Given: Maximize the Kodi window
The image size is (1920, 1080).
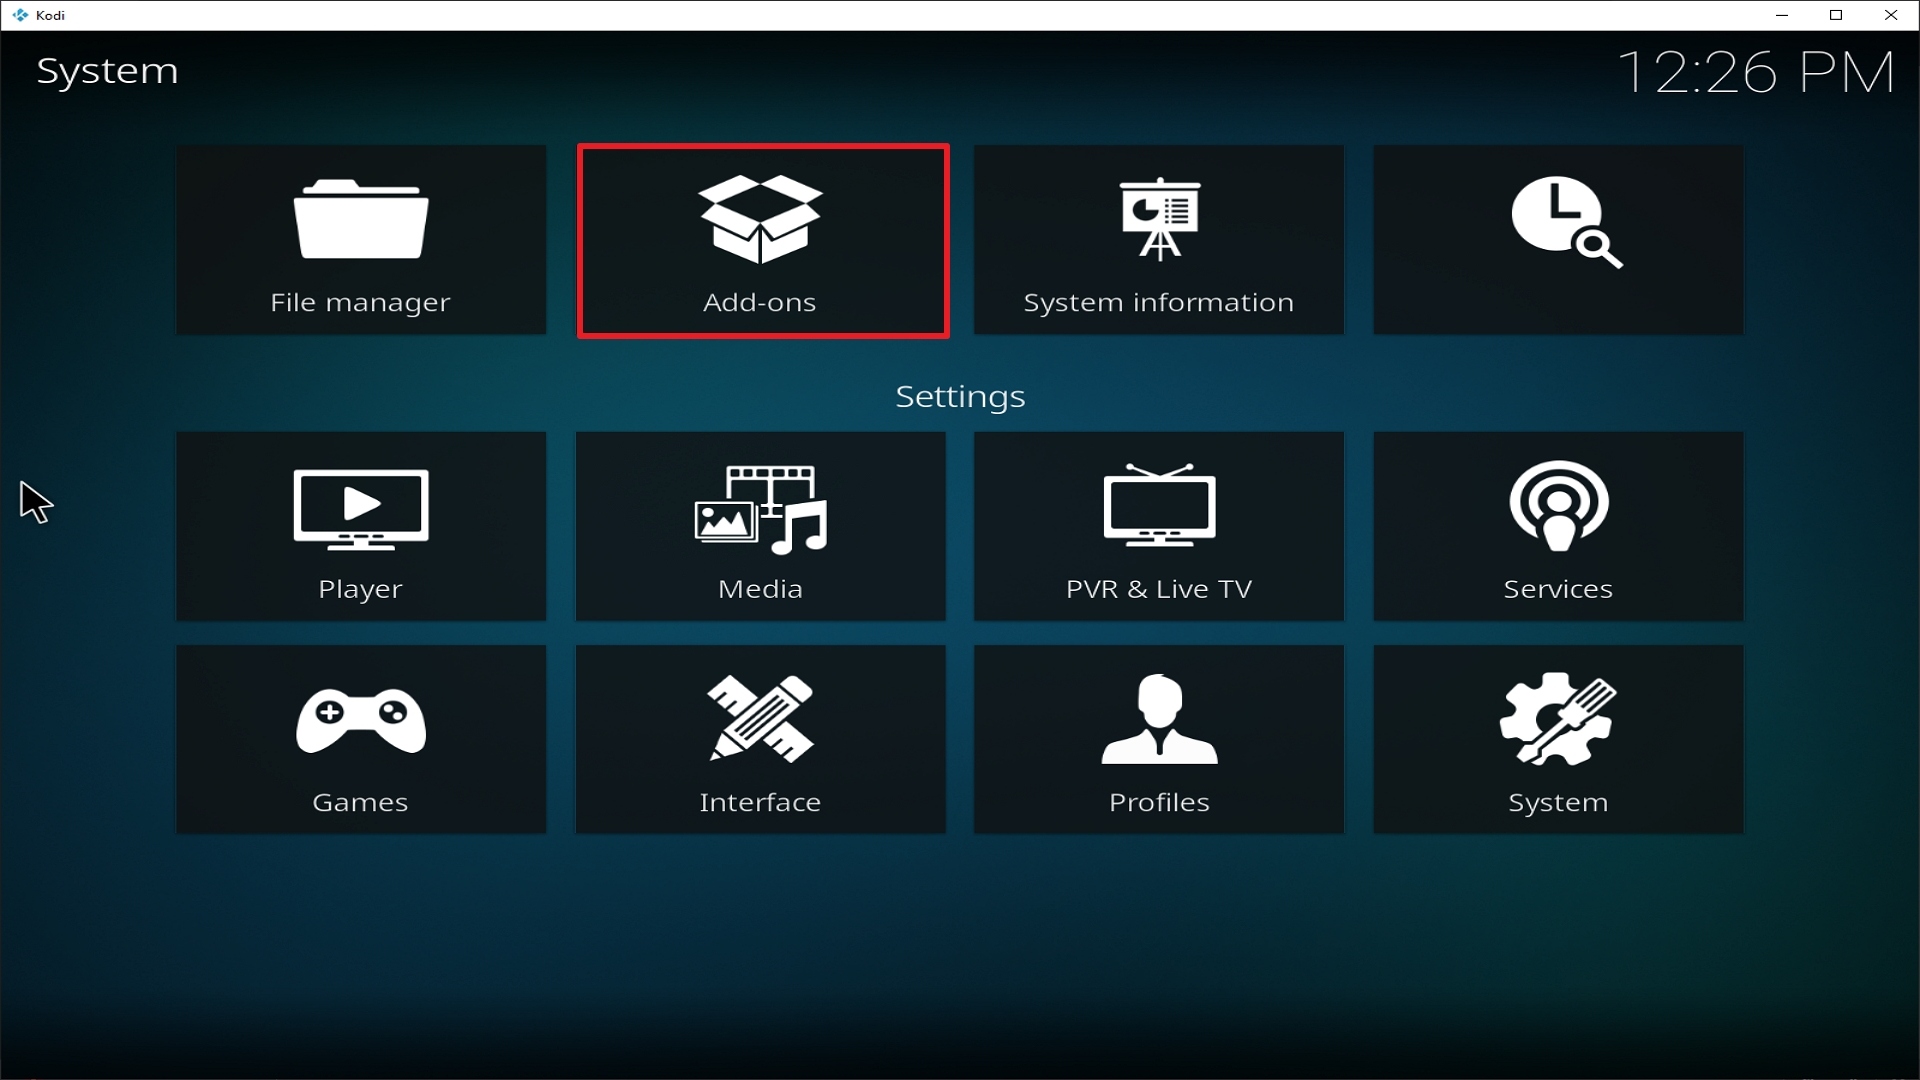Looking at the screenshot, I should (x=1836, y=15).
